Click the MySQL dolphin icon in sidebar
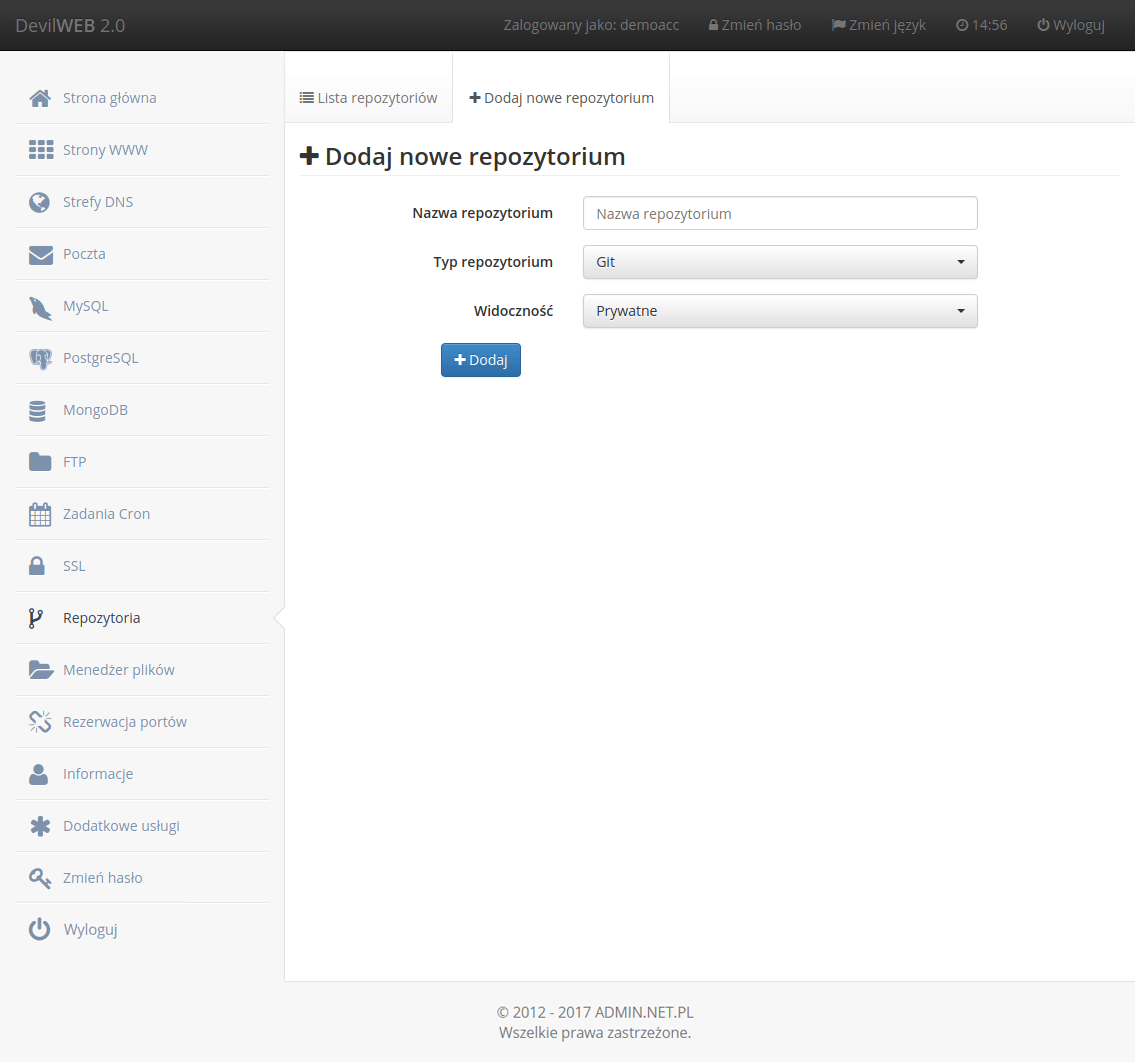The image size is (1135, 1062). (x=40, y=307)
